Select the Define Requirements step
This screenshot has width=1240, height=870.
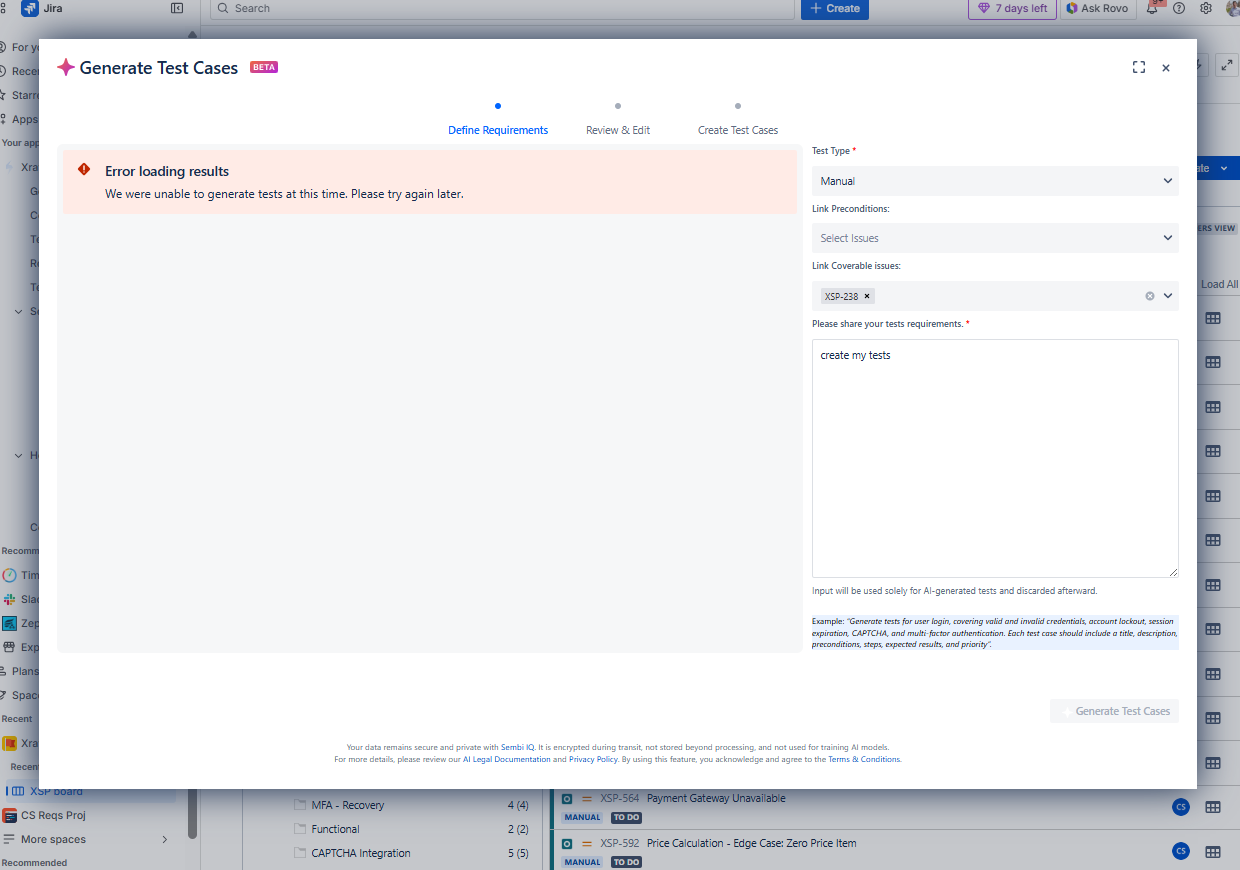click(498, 130)
